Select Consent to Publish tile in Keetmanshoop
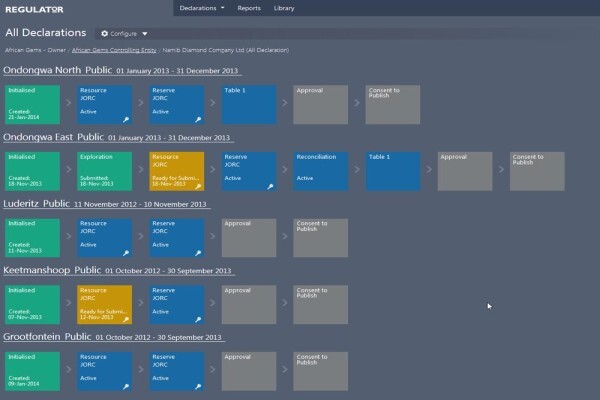The height and width of the screenshot is (400, 600). tap(321, 305)
